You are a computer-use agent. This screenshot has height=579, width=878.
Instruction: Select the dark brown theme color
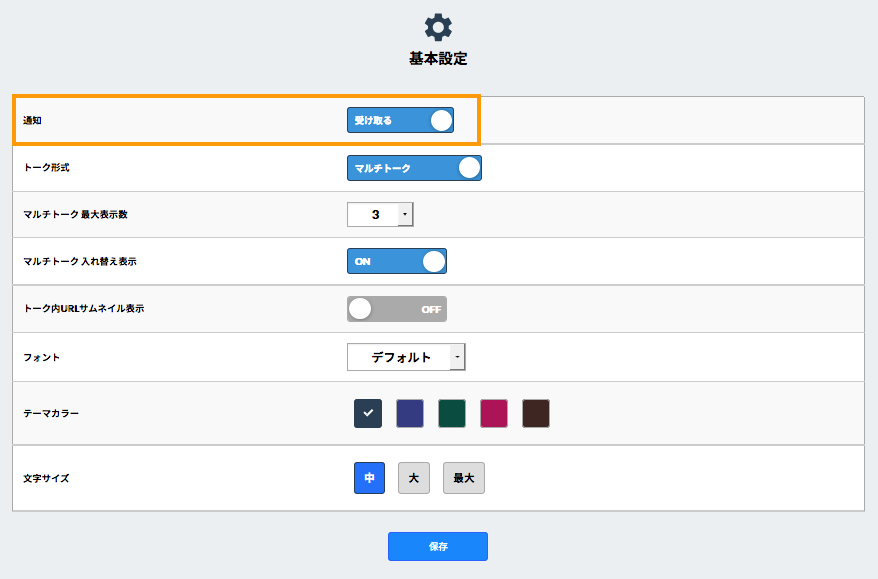click(x=536, y=413)
